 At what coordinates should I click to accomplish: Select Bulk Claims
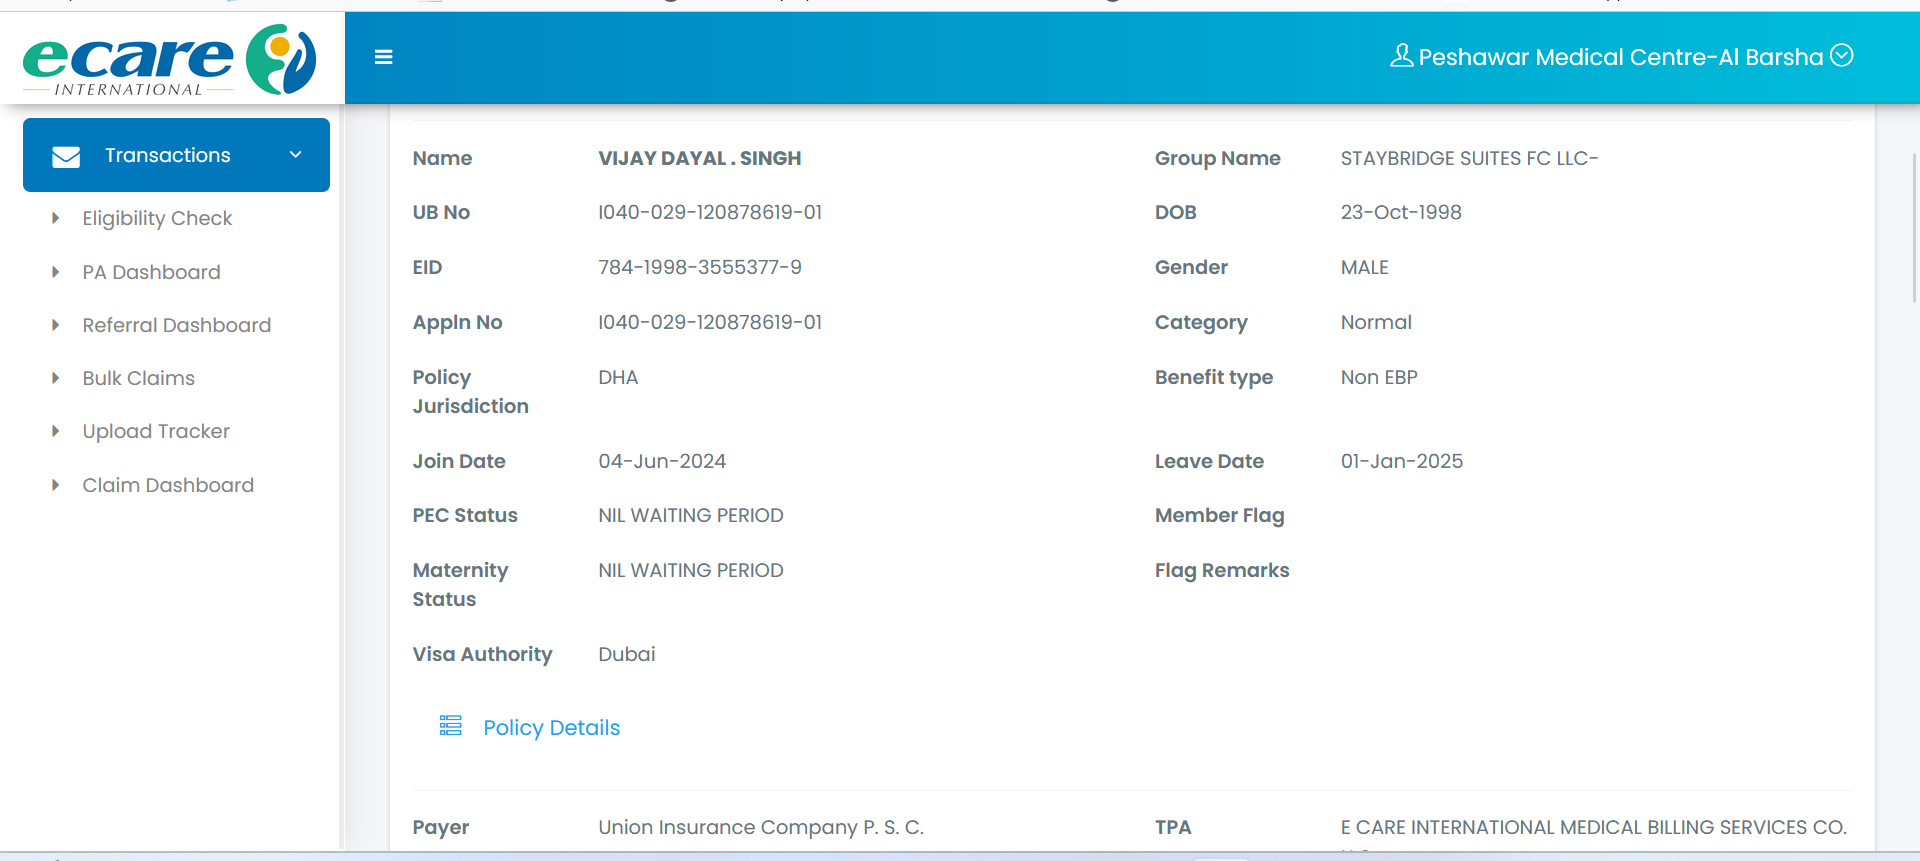(x=139, y=378)
